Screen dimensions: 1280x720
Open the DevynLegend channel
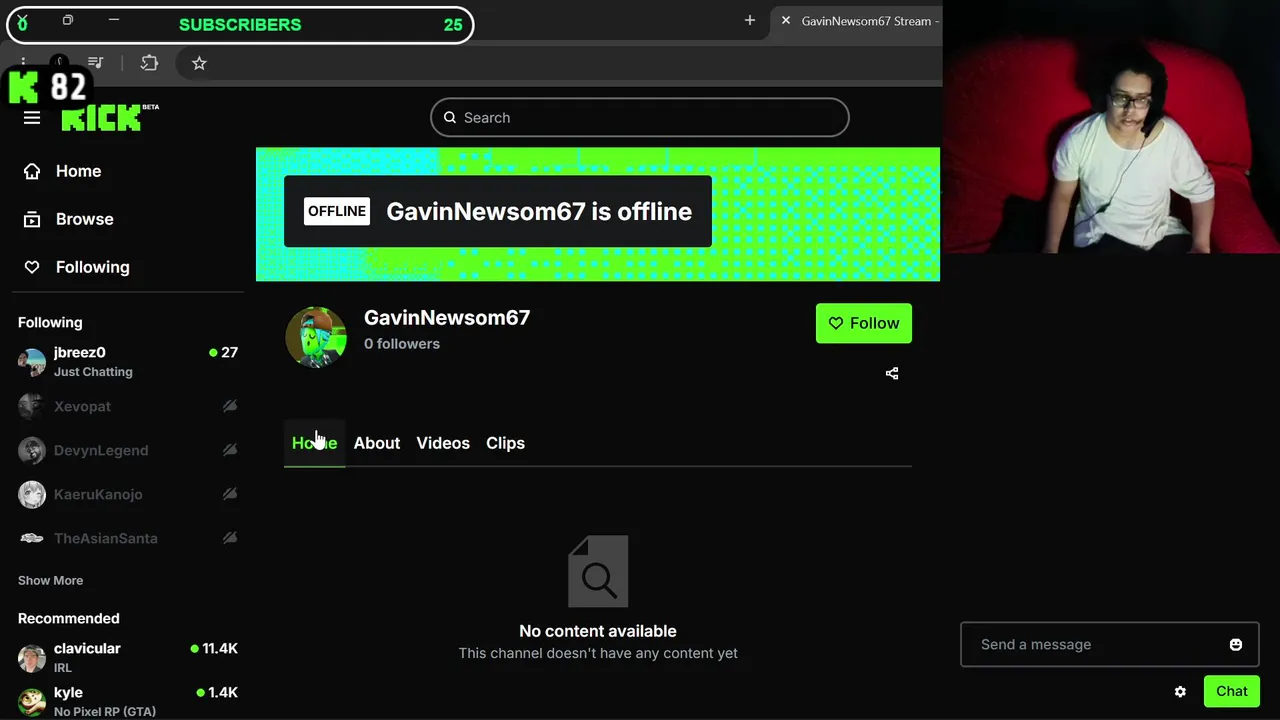(128, 450)
